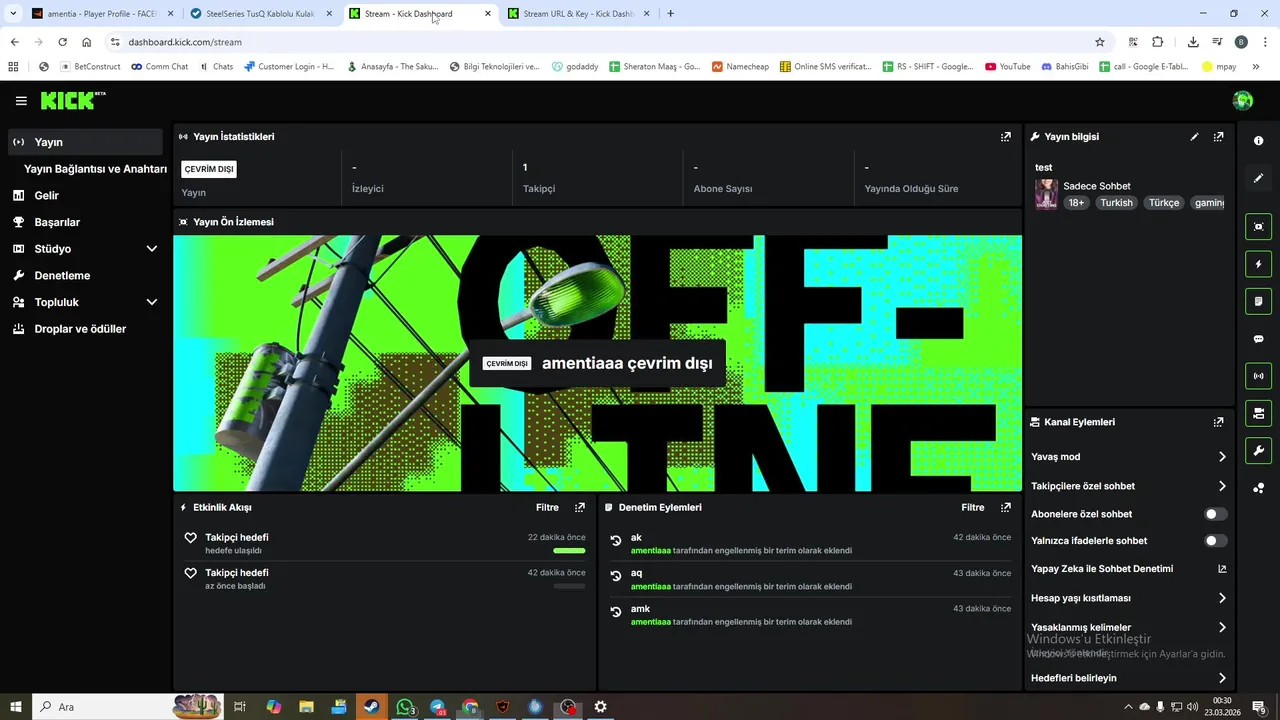Click the Turkish tag chip
The height and width of the screenshot is (720, 1280).
pyautogui.click(x=1117, y=203)
